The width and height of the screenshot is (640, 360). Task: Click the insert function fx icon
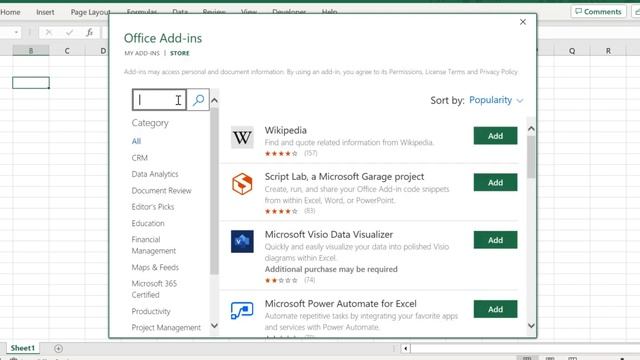[89, 32]
